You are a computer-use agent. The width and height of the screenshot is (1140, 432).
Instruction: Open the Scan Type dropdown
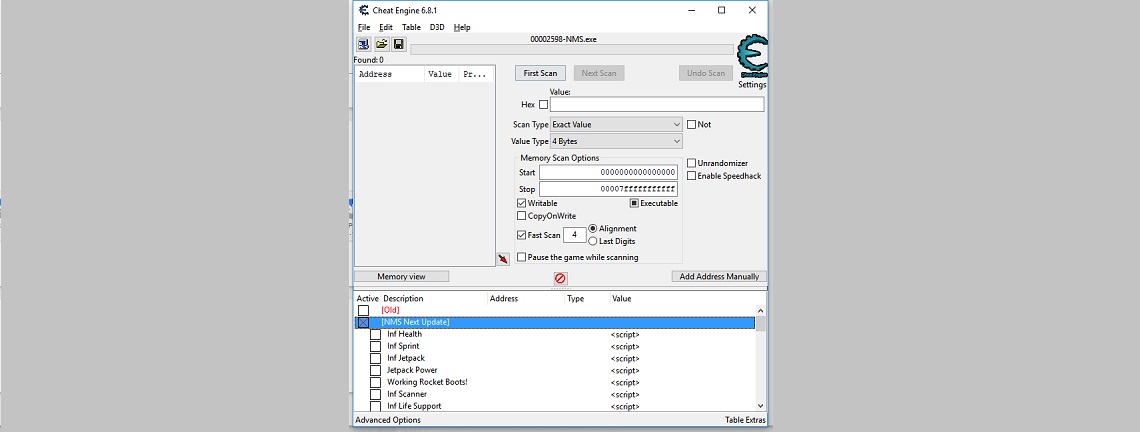point(617,124)
